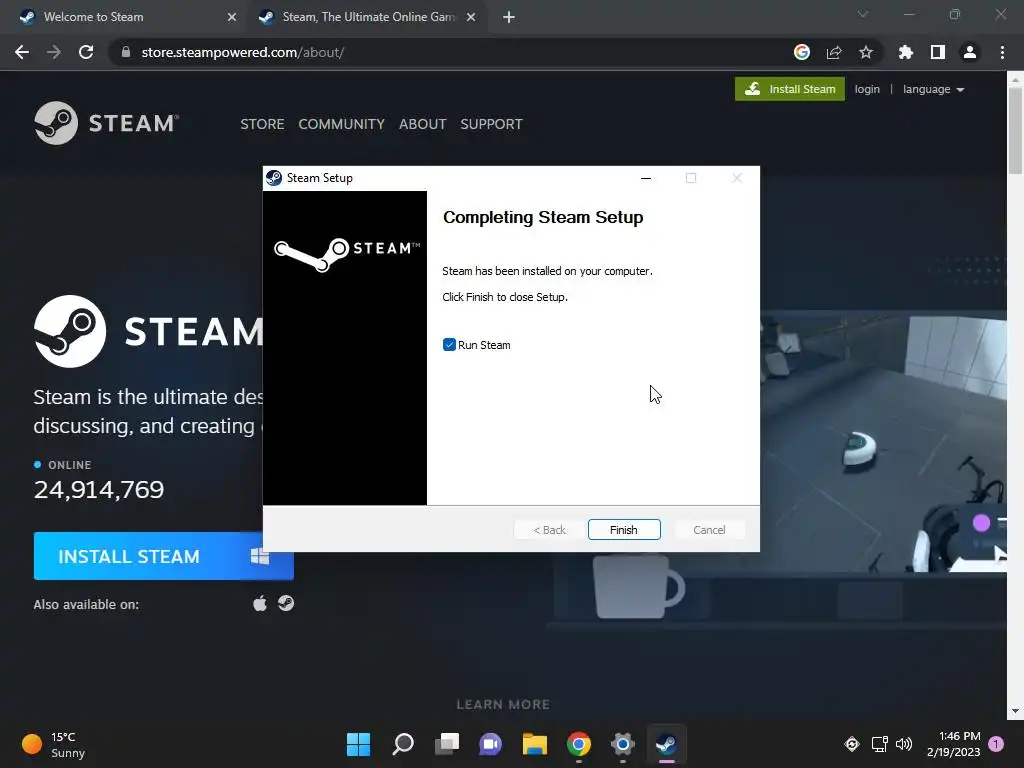Toggle the Chrome side panel icon

pyautogui.click(x=938, y=52)
